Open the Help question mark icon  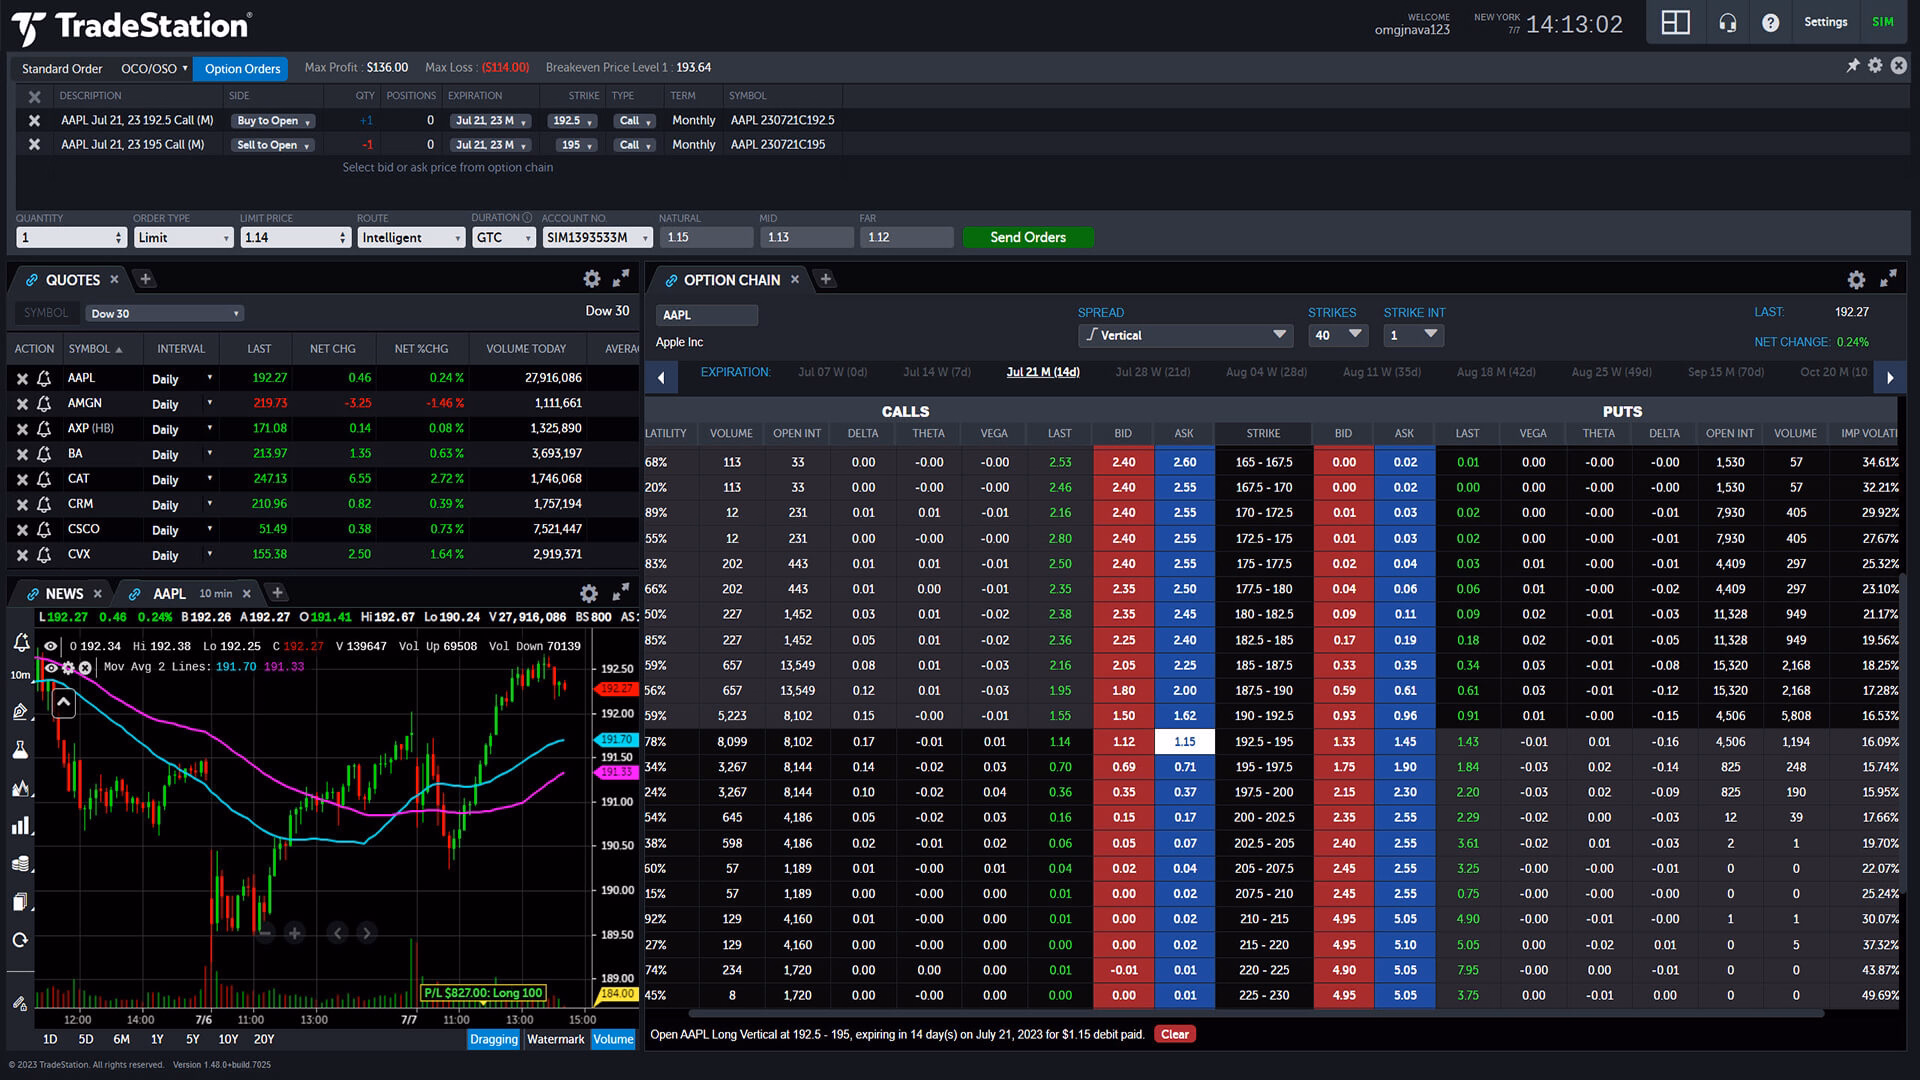(x=1768, y=22)
